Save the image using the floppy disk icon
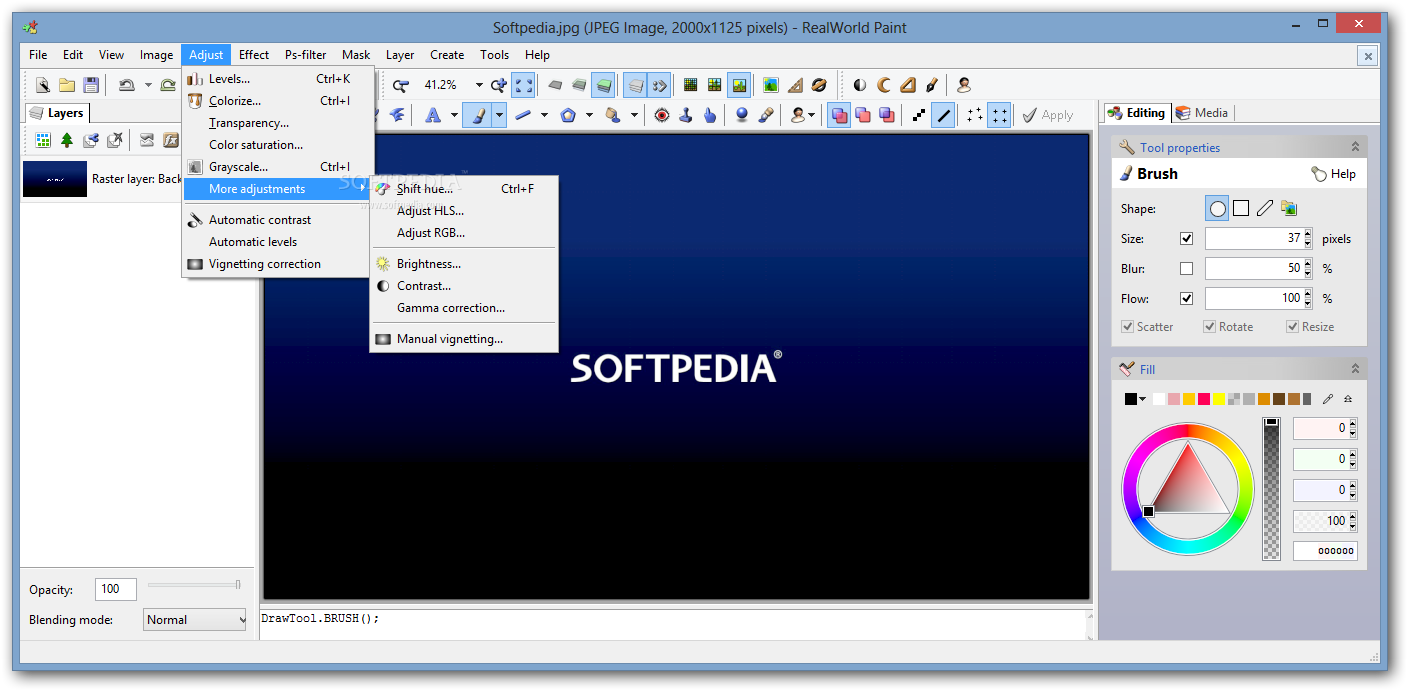 (91, 85)
